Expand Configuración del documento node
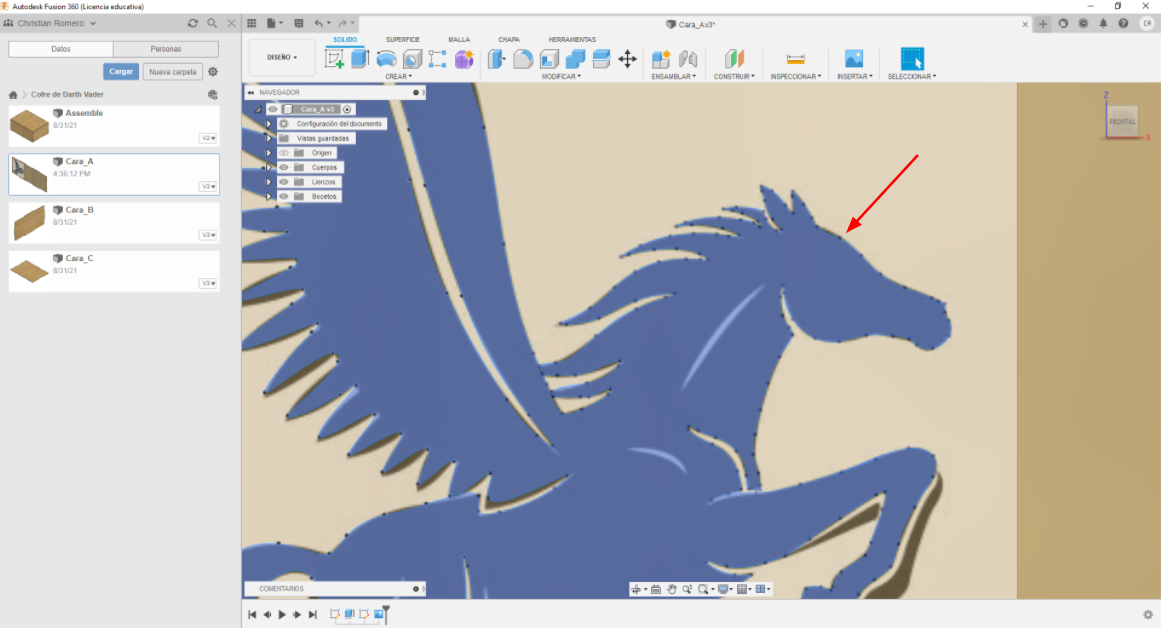This screenshot has height=628, width=1161. click(x=269, y=124)
